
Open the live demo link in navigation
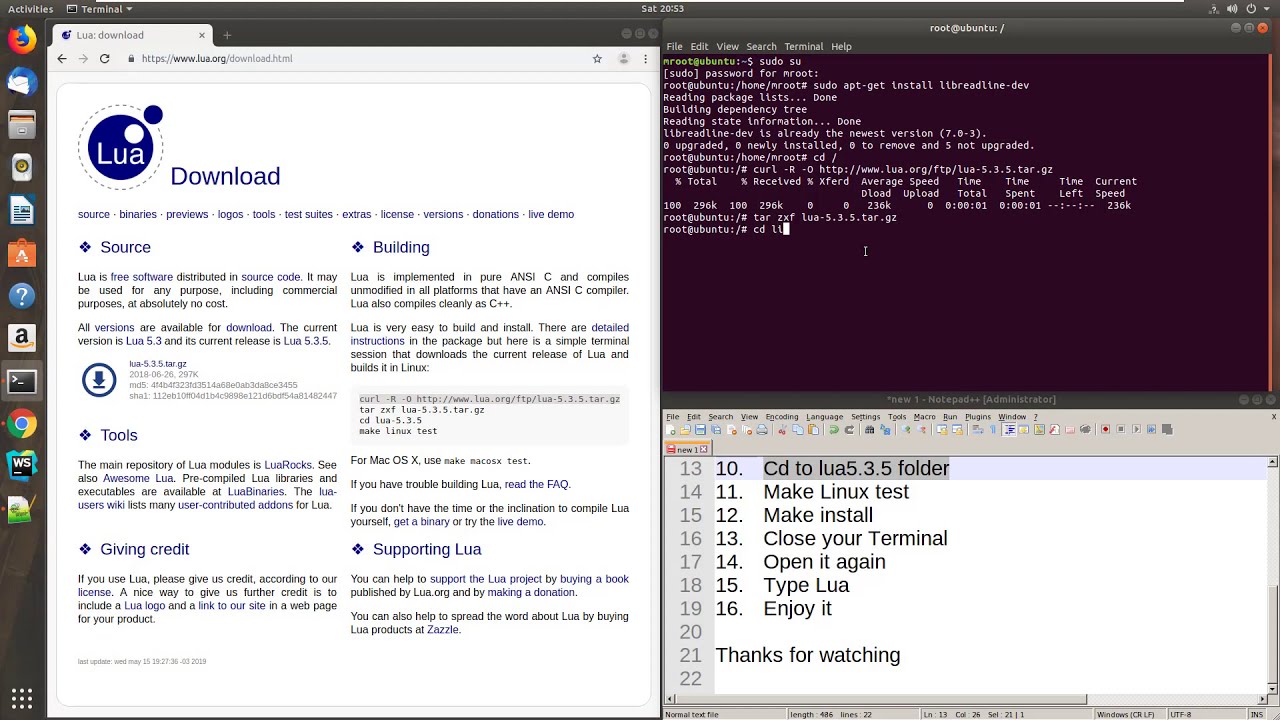pos(550,214)
